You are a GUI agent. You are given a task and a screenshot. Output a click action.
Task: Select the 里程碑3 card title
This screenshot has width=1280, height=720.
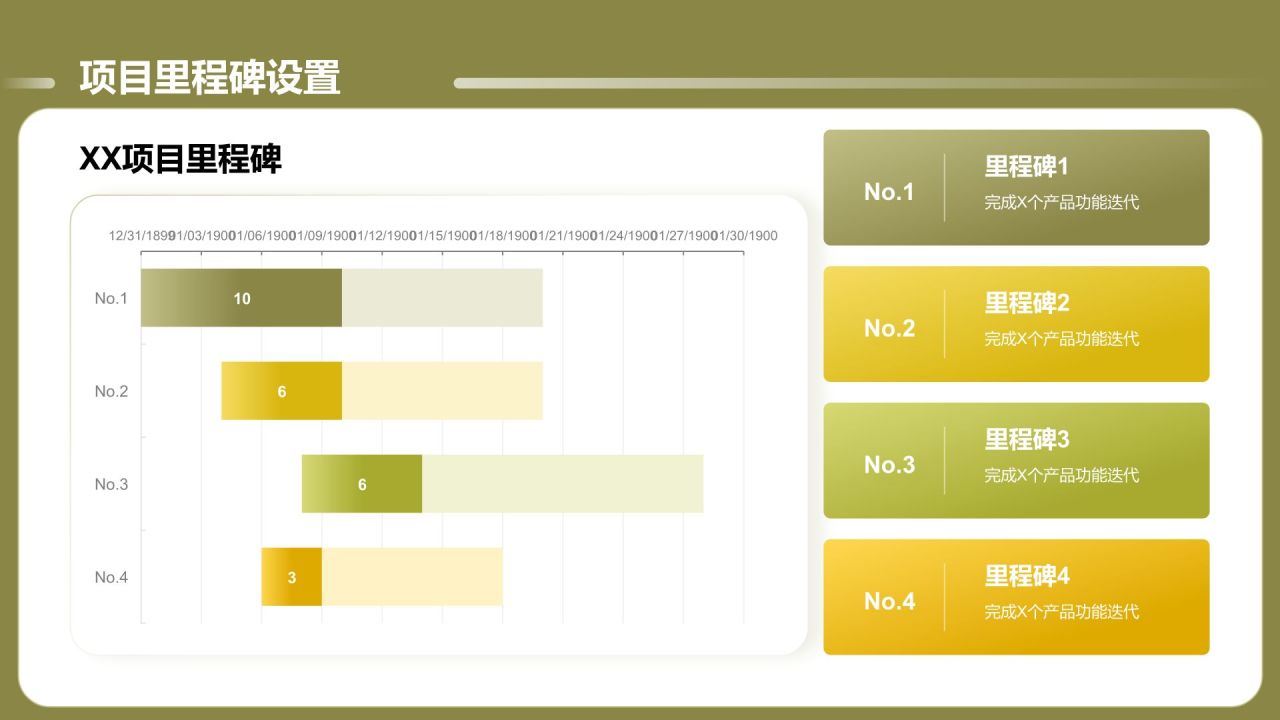(1027, 439)
